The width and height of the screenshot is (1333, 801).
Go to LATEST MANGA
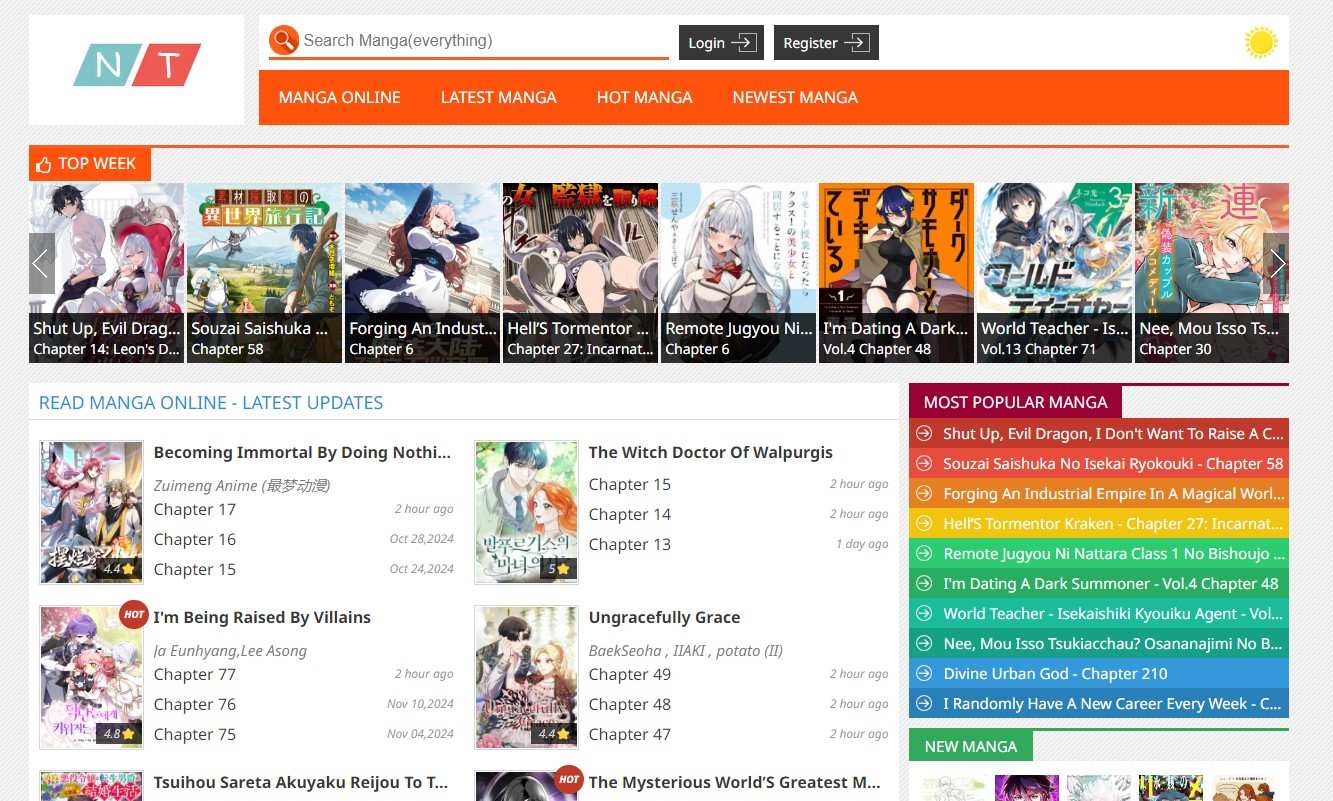(499, 97)
